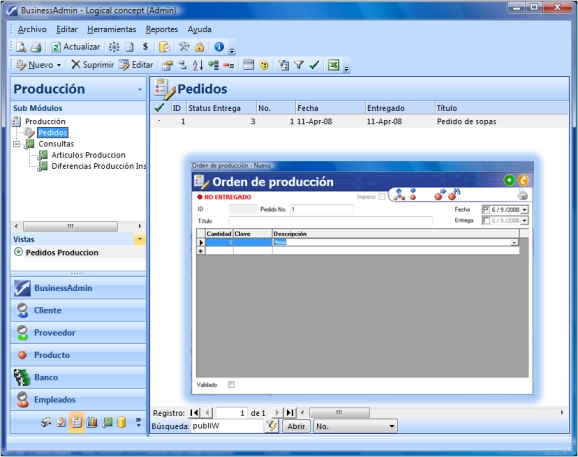578x457 pixels.
Task: Open Entrega date picker dropdown
Action: [x=525, y=220]
